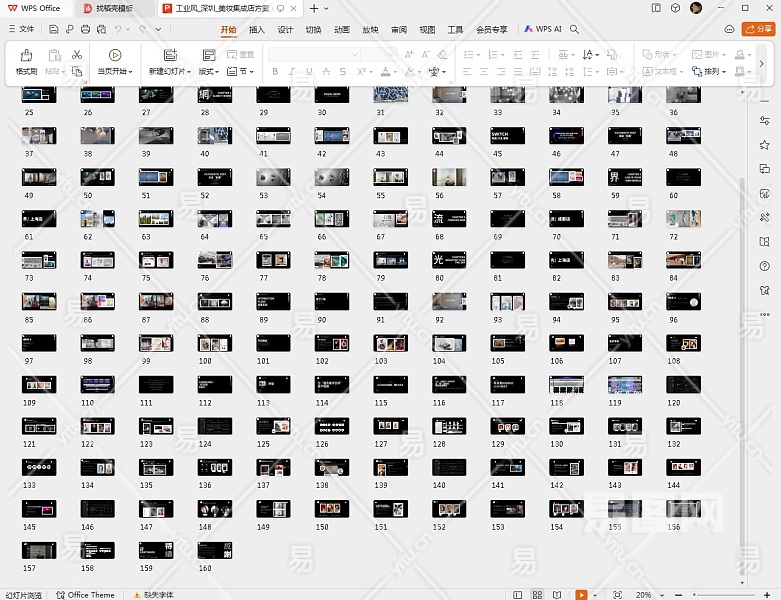Open the 插入 ribbon tab

tap(257, 30)
